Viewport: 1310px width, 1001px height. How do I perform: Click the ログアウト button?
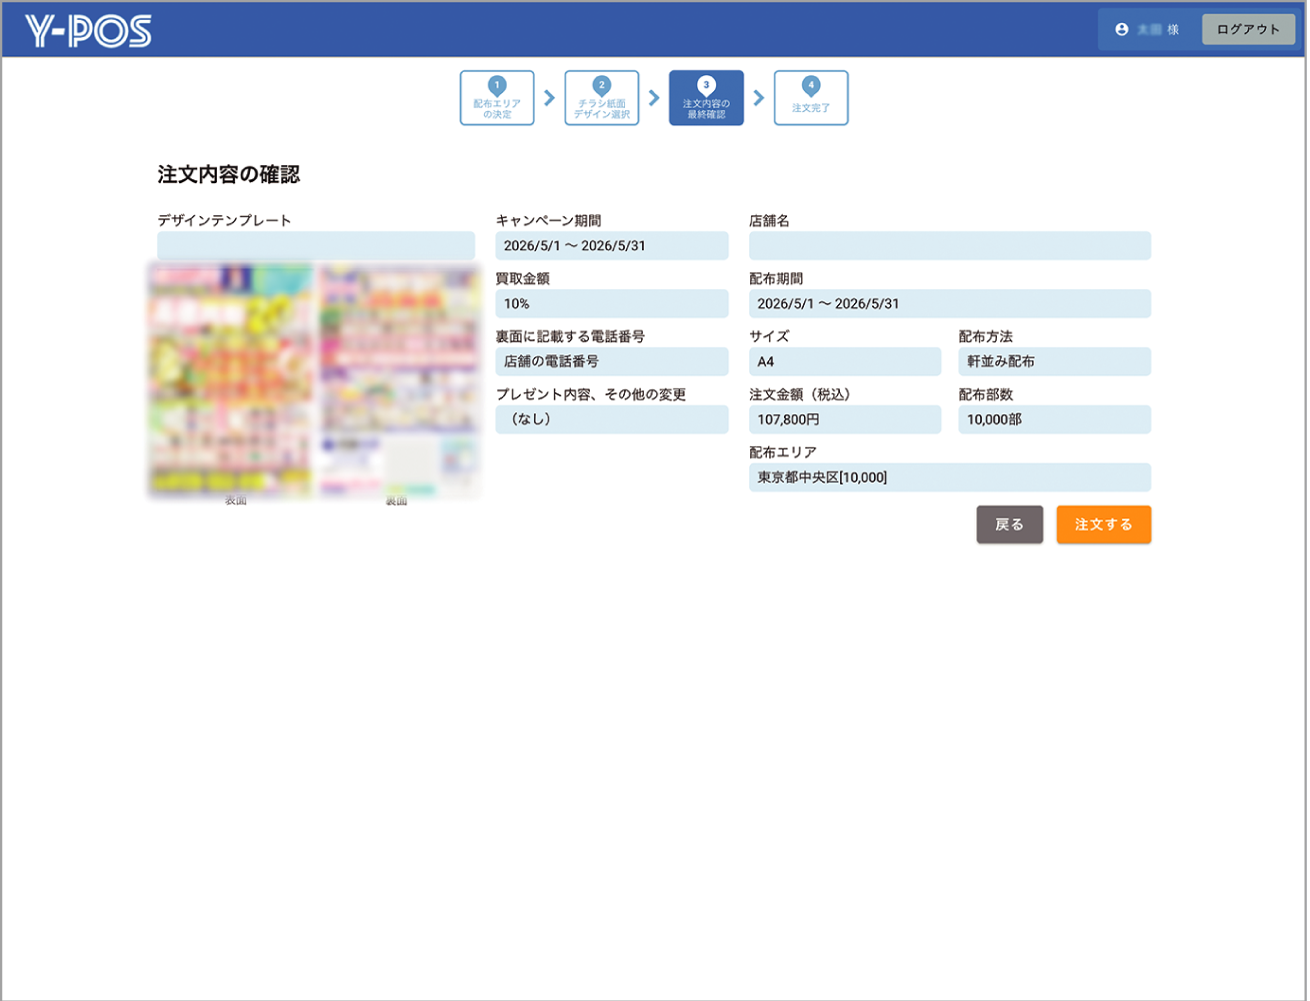[x=1248, y=30]
